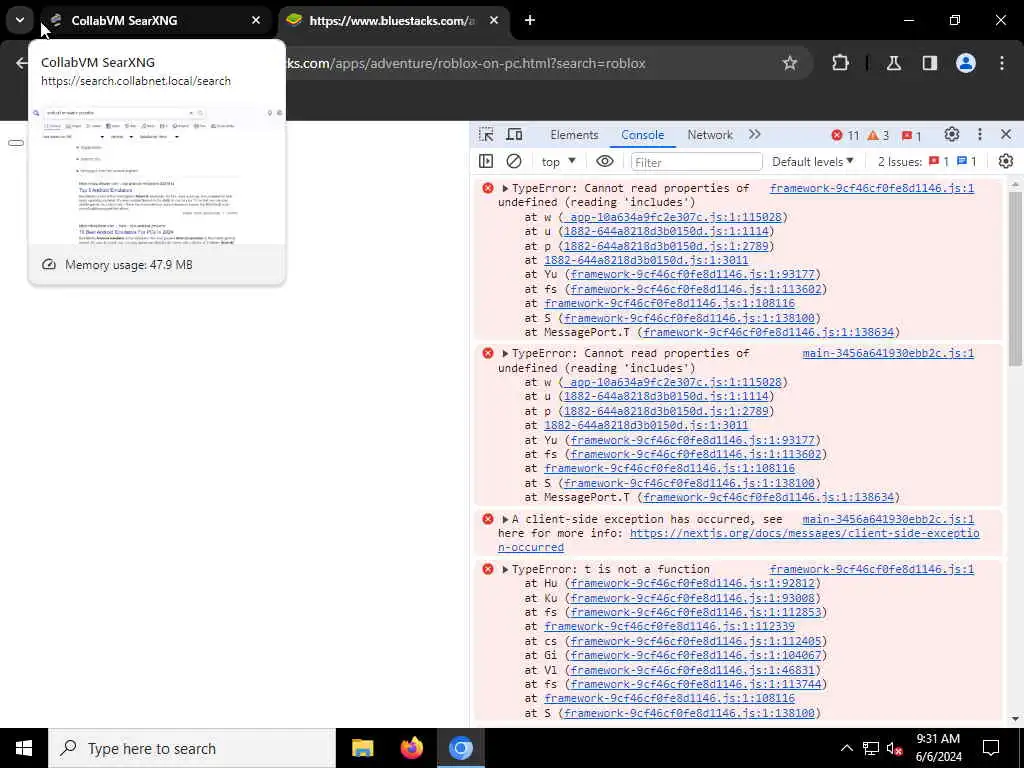Open _app-10a634a9fc2e307c.js:1:115028 in first error
Viewport: 1024px width, 768px height.
pyautogui.click(x=673, y=217)
